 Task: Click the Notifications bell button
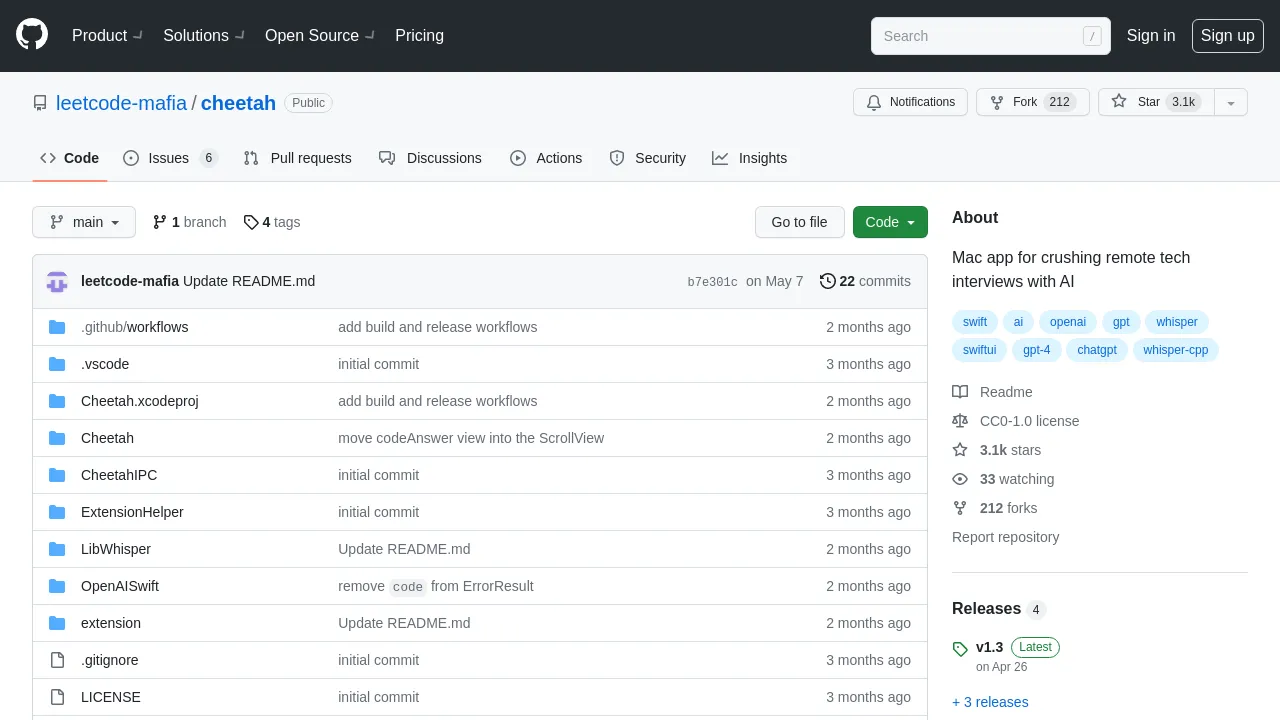point(910,102)
